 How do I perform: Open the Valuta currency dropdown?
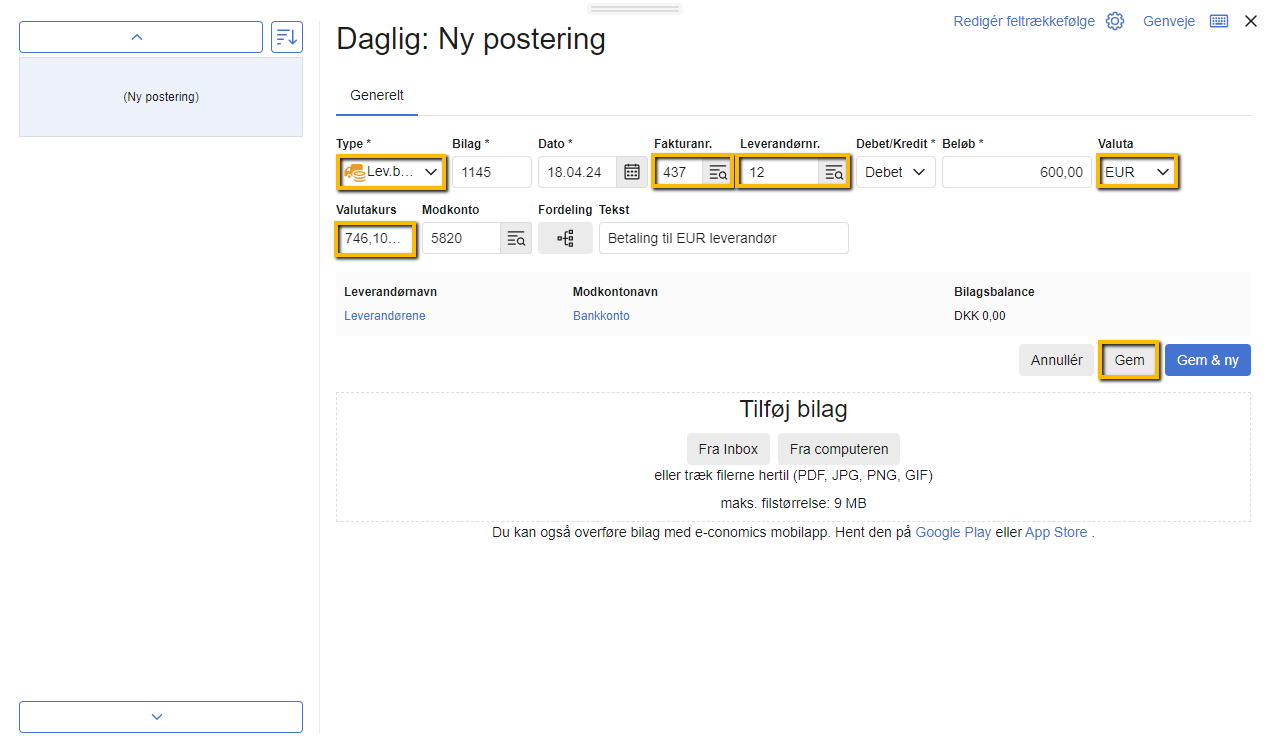1137,172
